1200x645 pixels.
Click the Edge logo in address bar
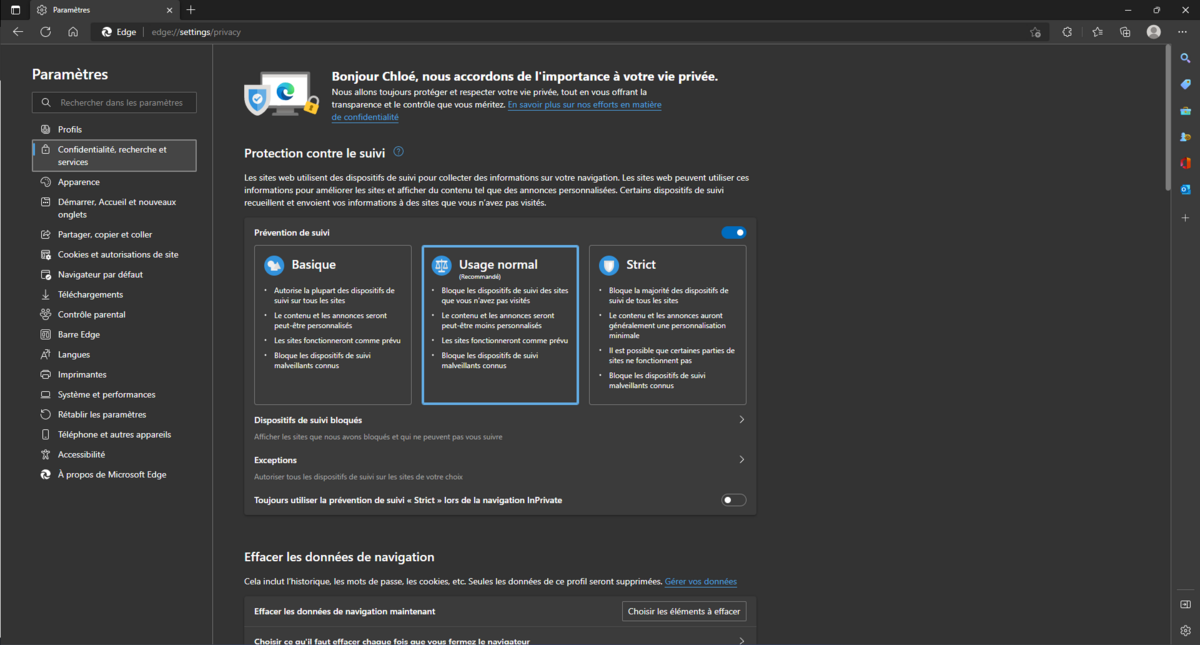(x=107, y=32)
